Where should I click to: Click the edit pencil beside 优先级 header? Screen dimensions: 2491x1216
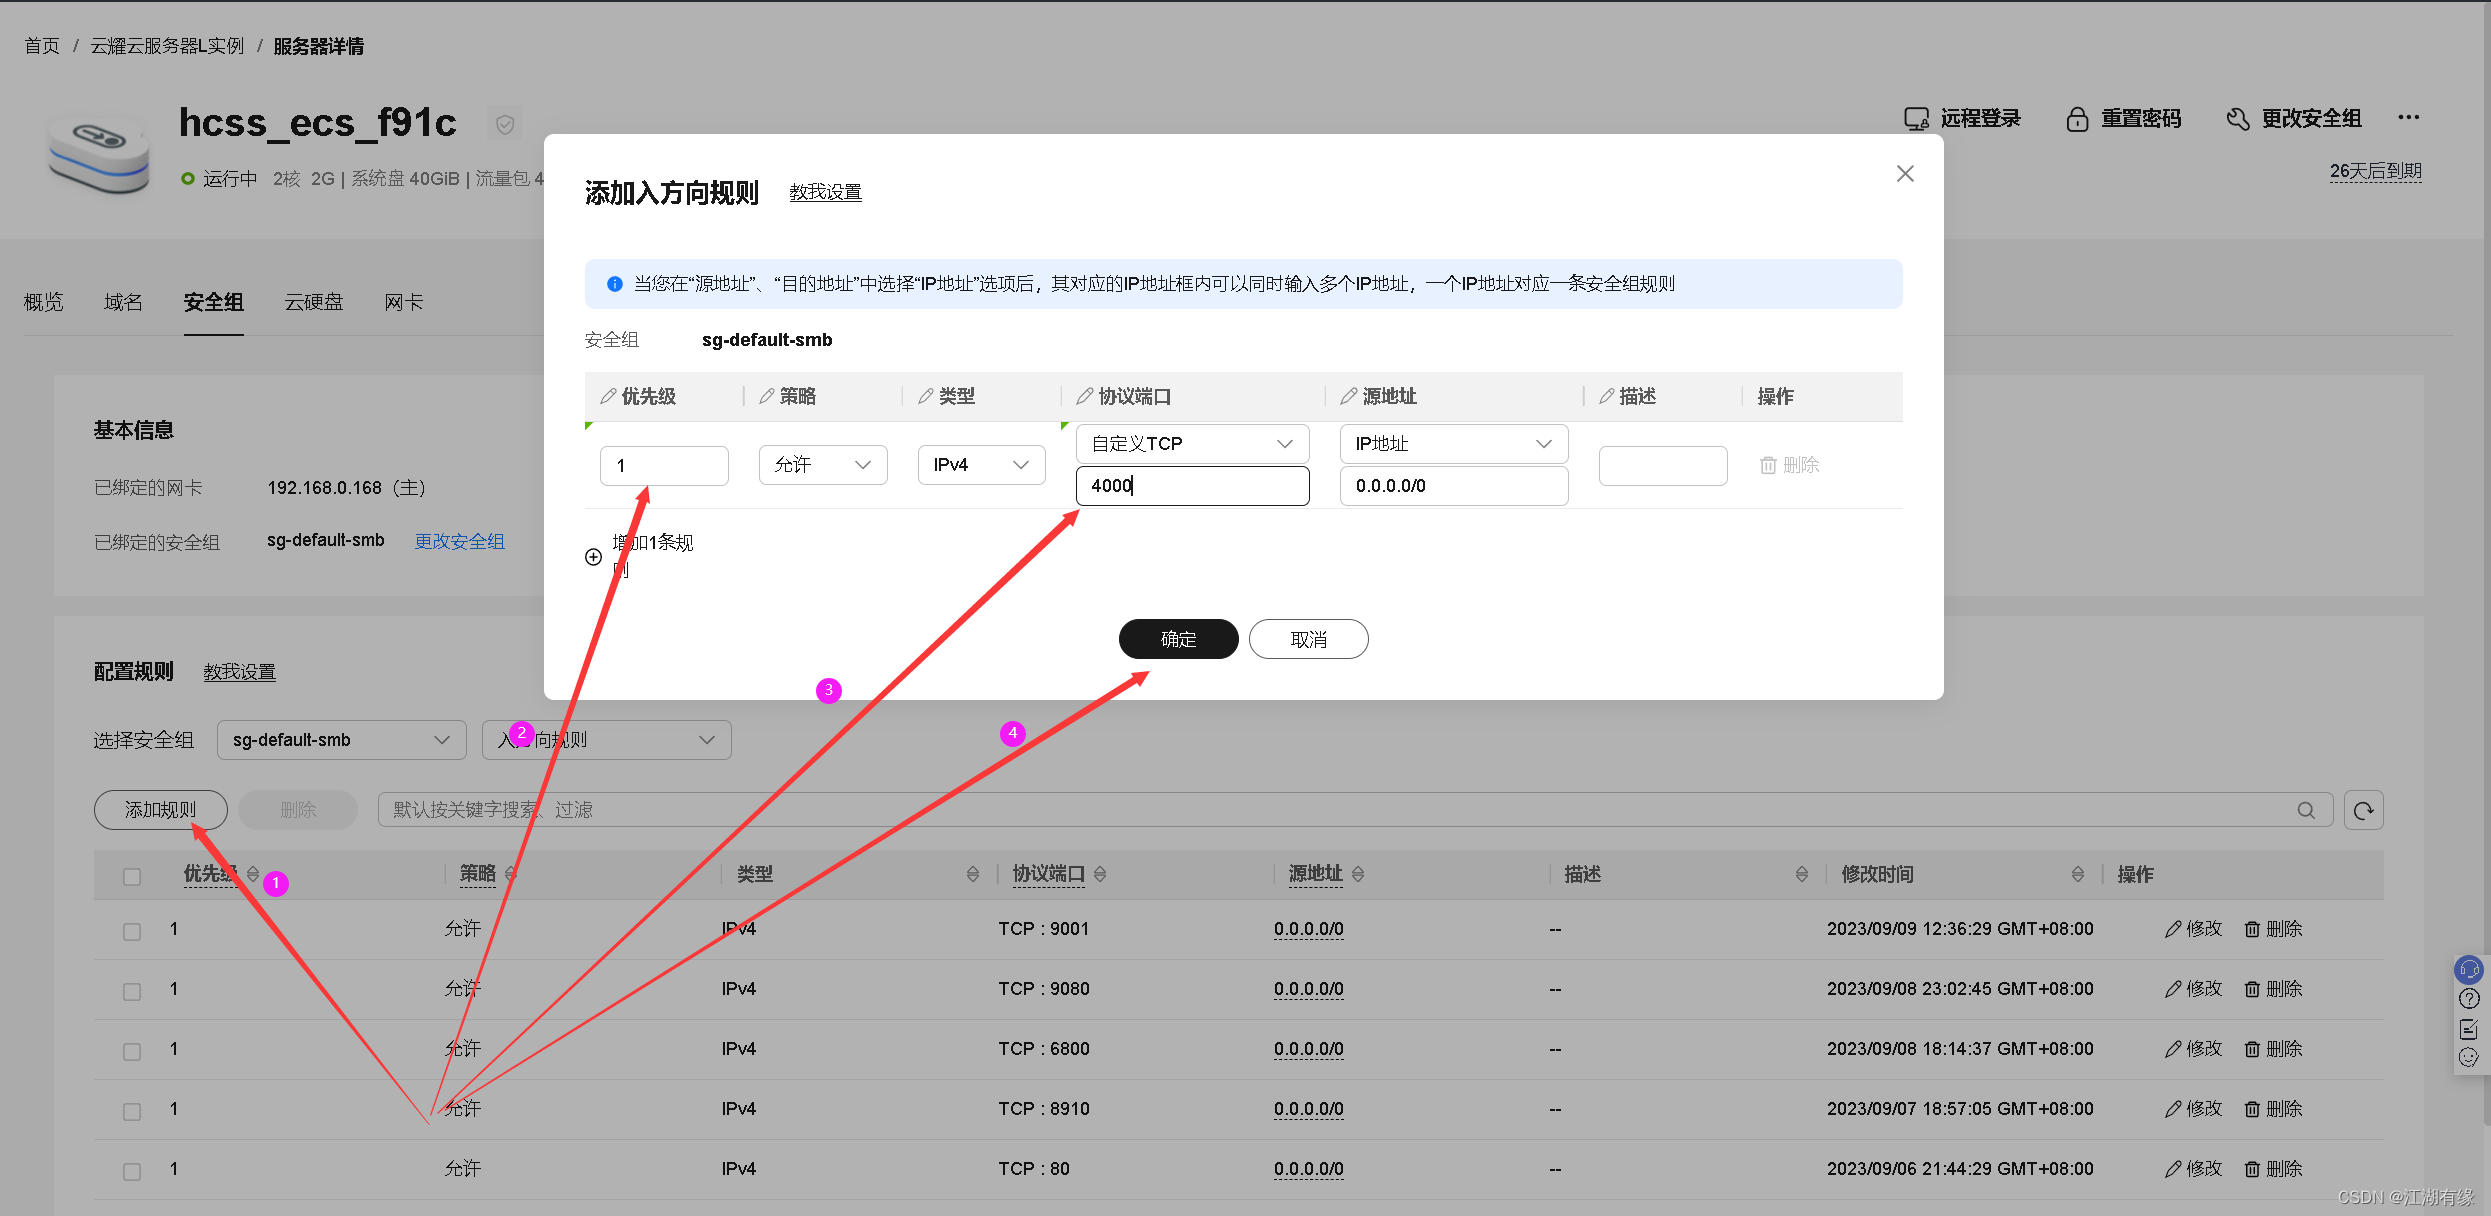tap(608, 396)
